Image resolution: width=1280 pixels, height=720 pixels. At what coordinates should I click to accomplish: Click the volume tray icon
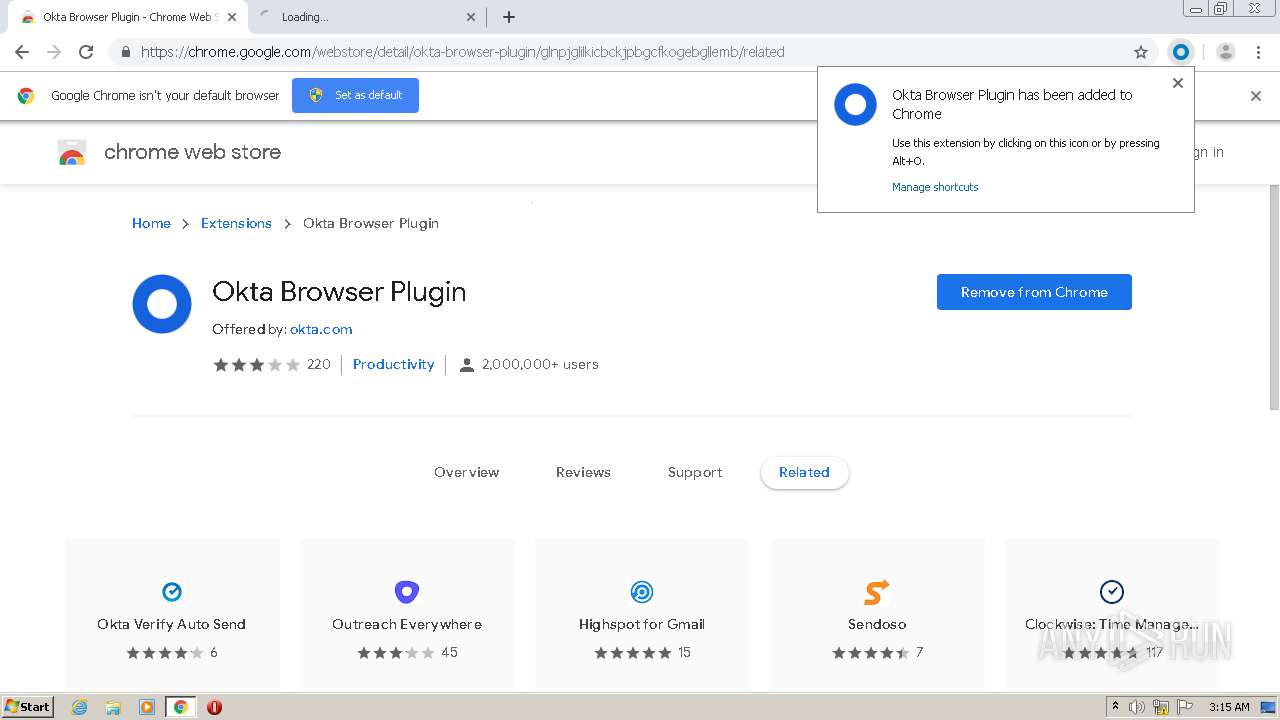(x=1137, y=707)
